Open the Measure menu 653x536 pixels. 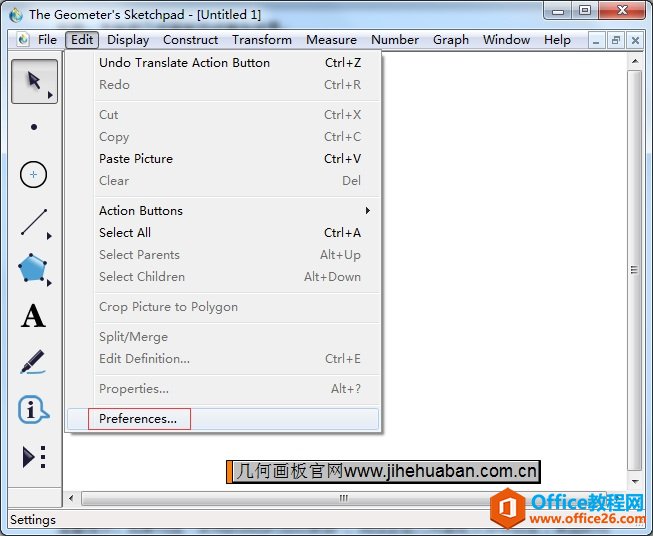click(x=331, y=40)
